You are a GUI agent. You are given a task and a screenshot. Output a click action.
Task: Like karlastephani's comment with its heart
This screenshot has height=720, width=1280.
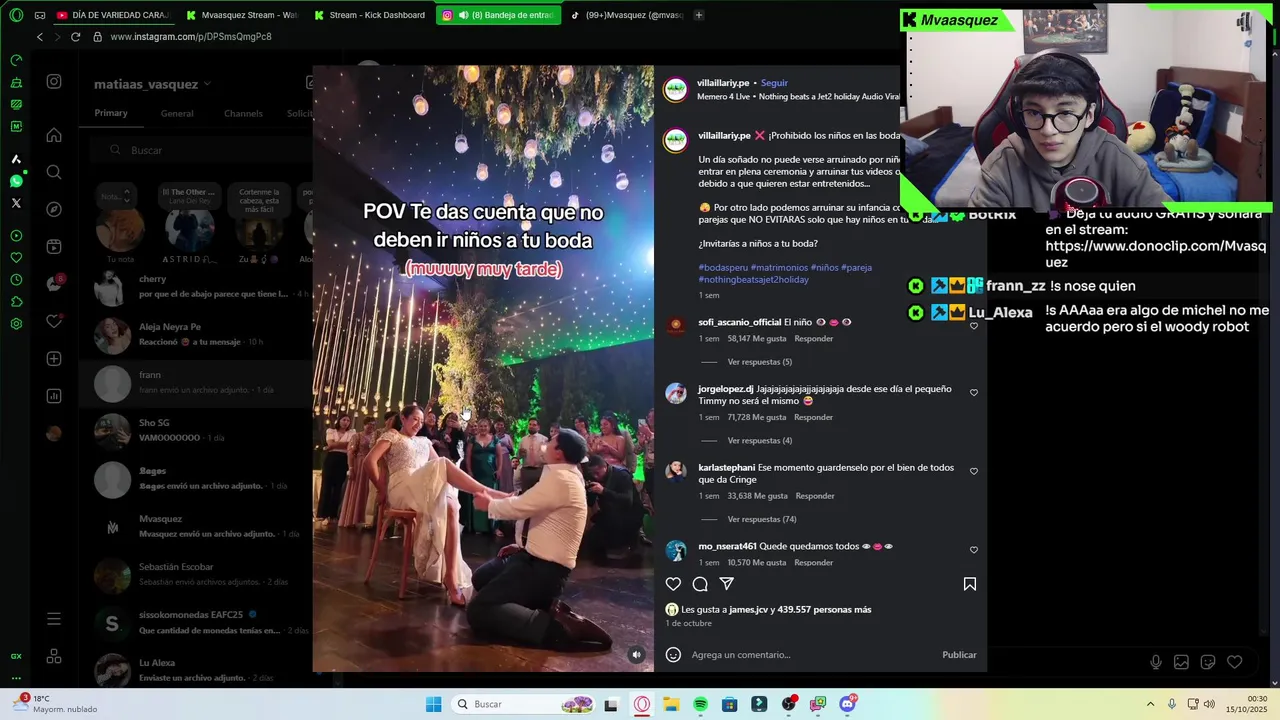click(973, 471)
